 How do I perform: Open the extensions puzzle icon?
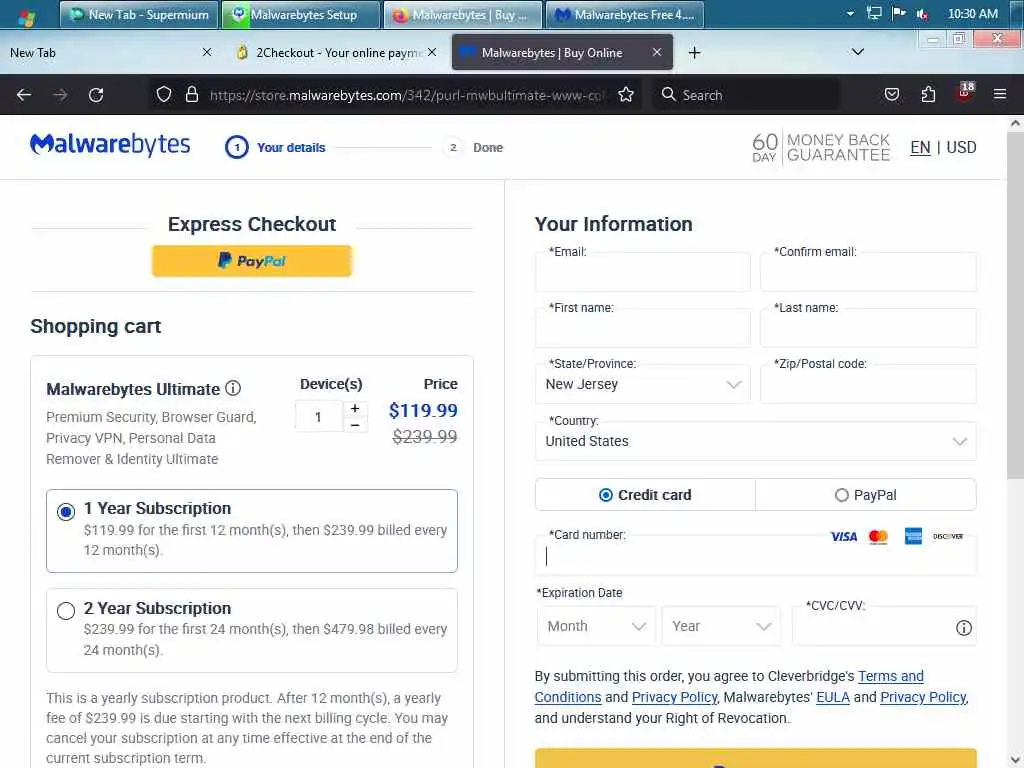[928, 95]
